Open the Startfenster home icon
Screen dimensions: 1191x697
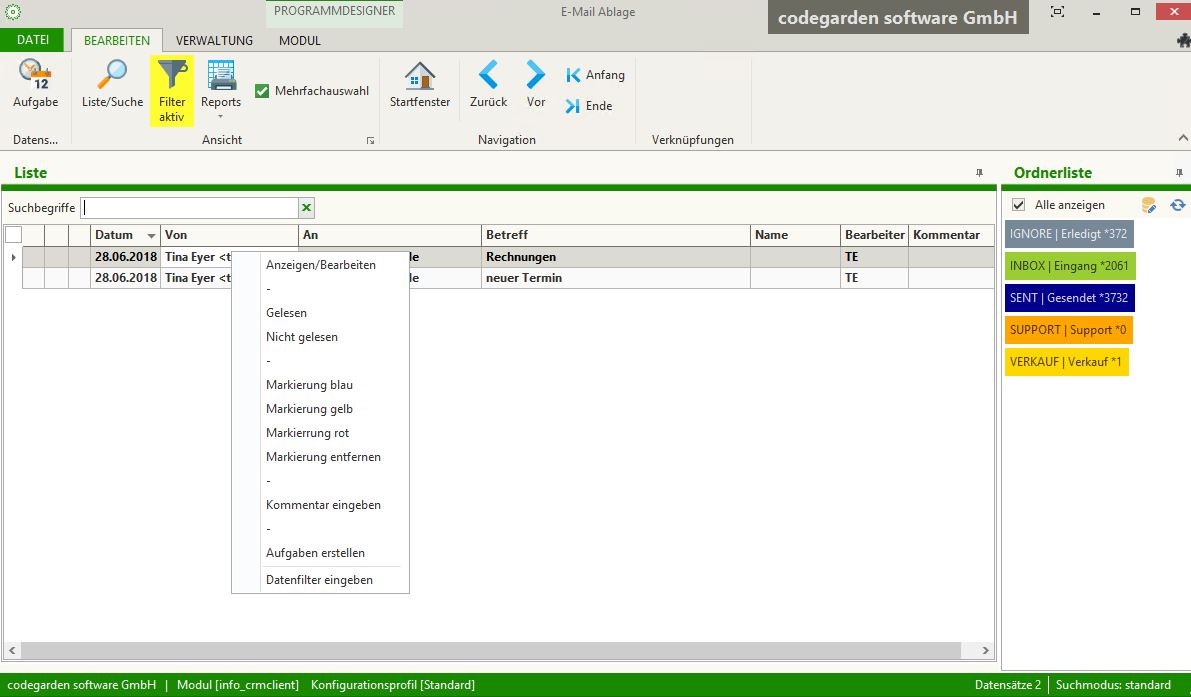click(420, 76)
